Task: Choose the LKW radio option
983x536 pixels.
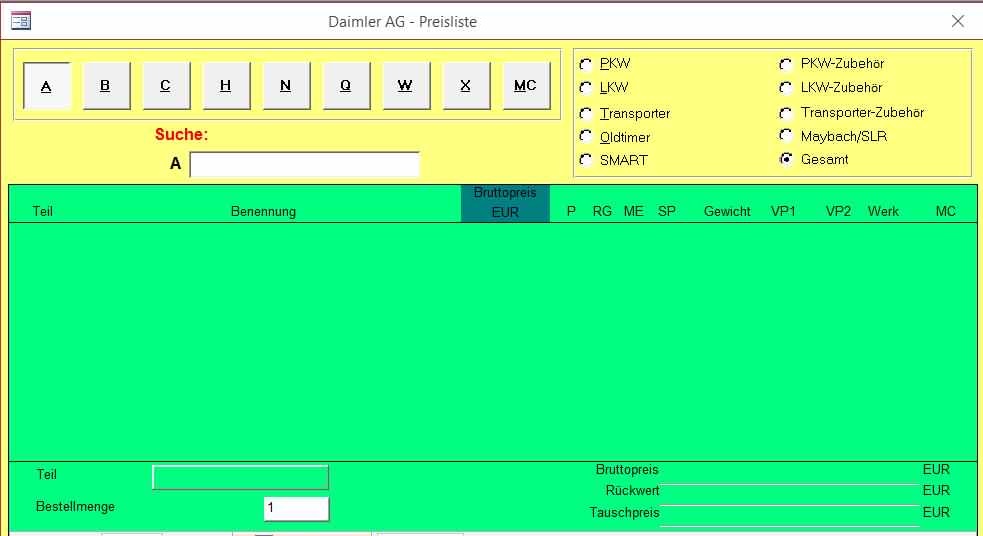Action: (x=586, y=88)
